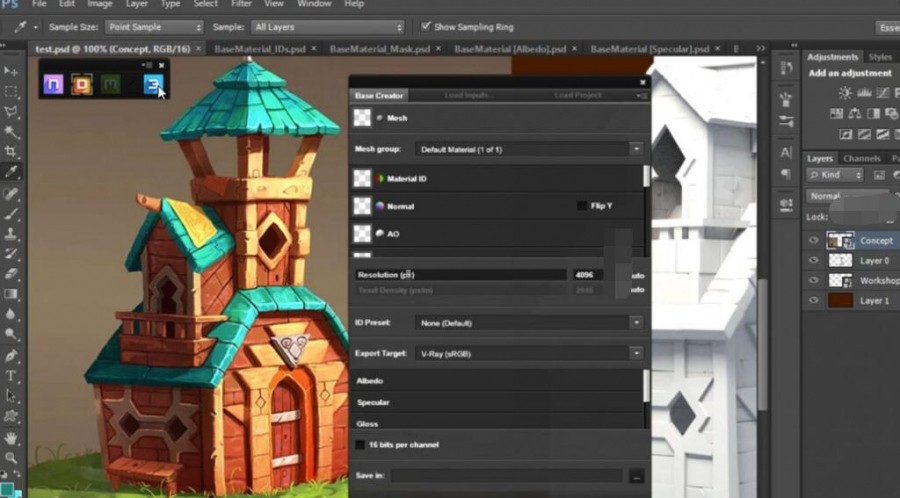Screen dimensions: 900x498
Task: Select the Lasso tool
Action: (10, 112)
